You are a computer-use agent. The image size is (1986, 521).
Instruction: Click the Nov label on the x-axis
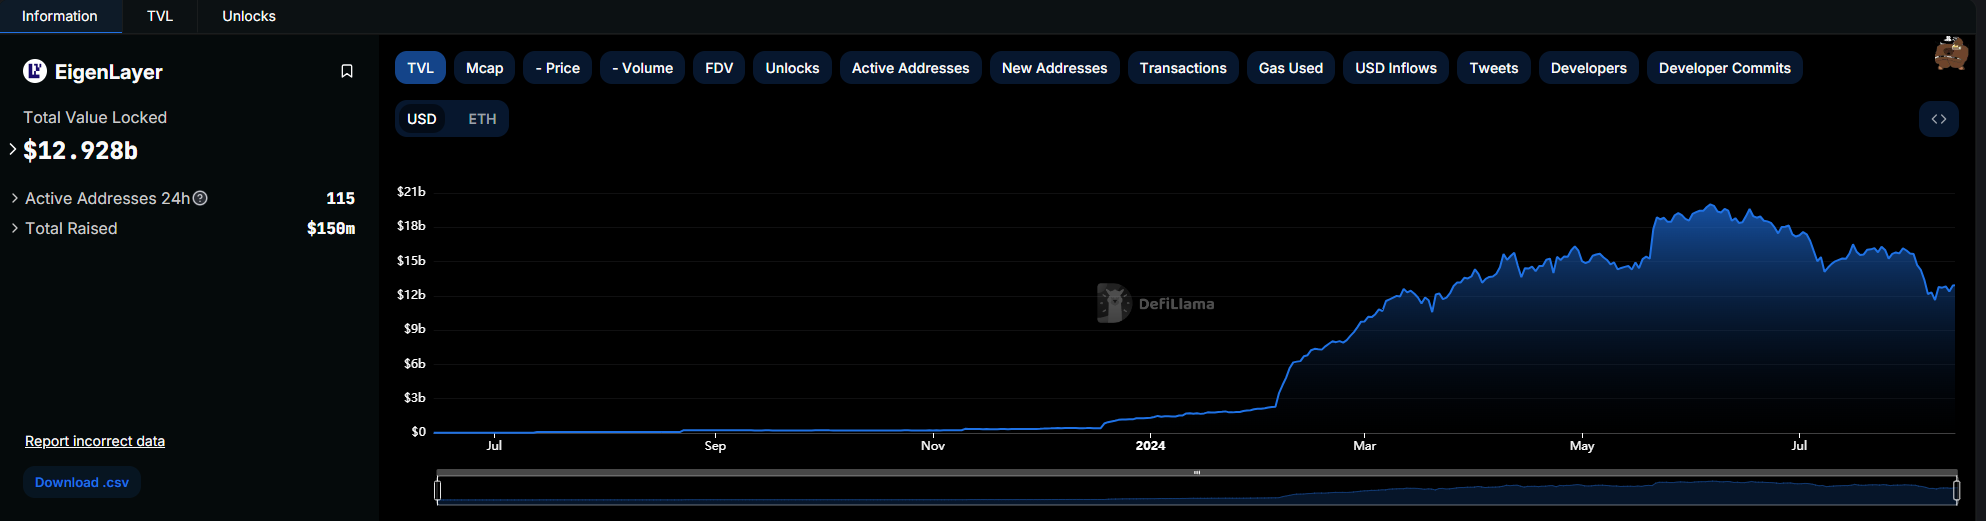[x=933, y=446]
